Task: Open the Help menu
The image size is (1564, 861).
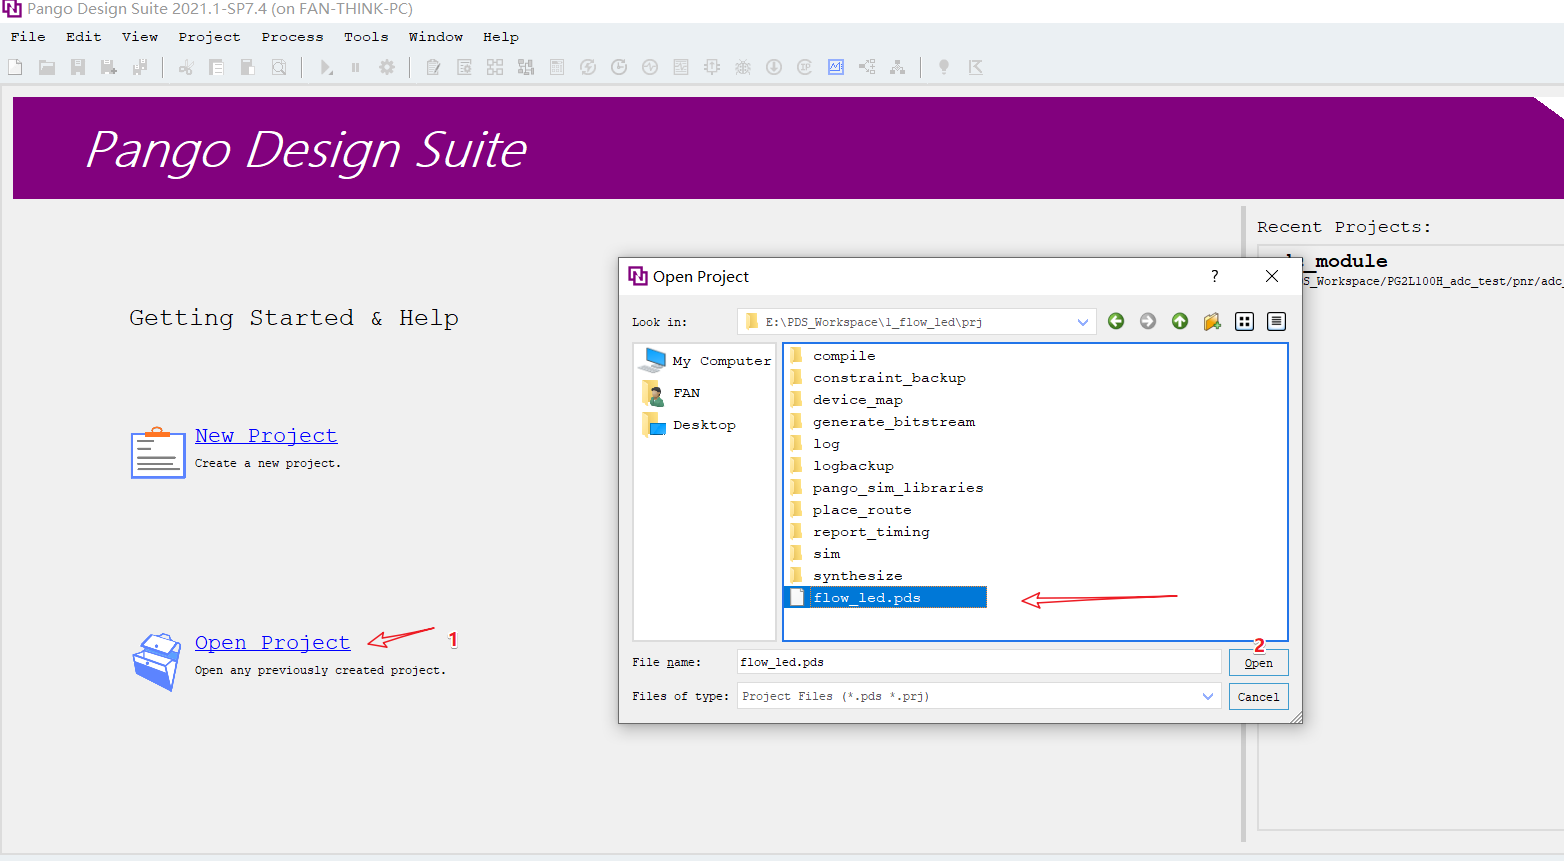Action: [x=501, y=37]
